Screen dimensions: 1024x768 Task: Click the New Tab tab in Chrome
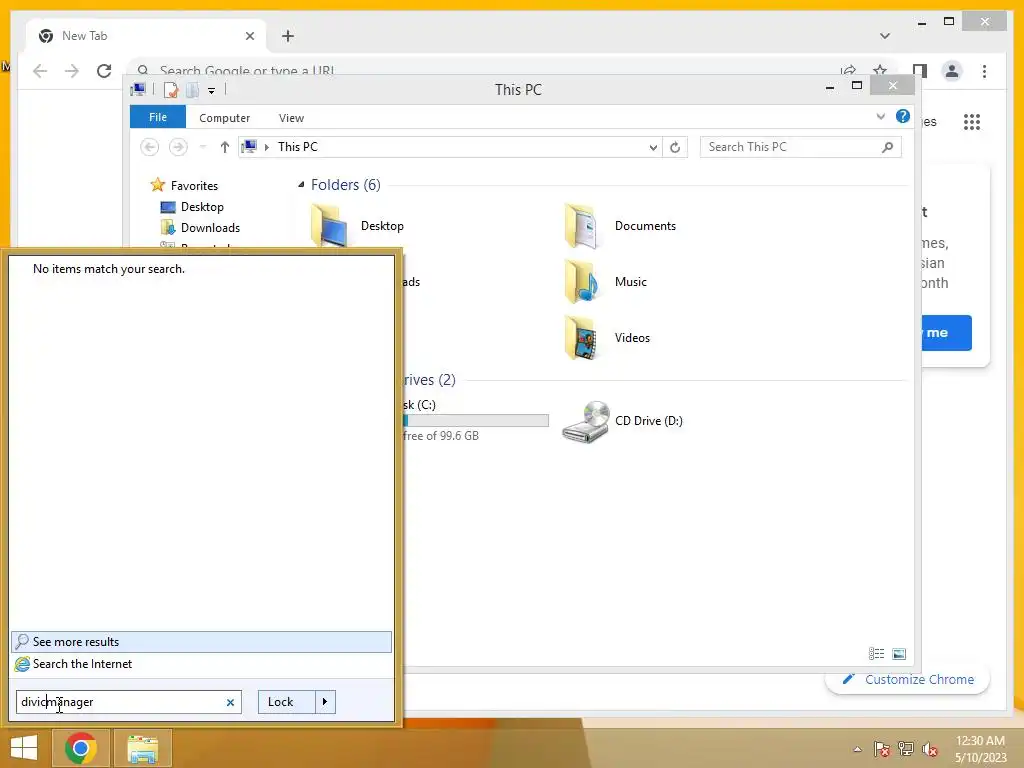(146, 36)
